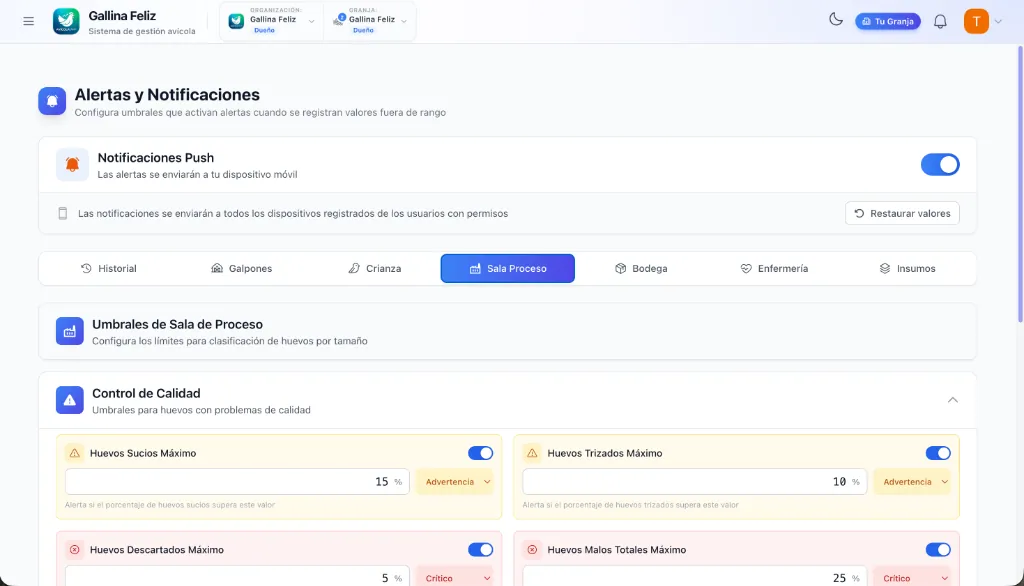Screen dimensions: 1024x586
Task: Collapse the Control de Calidad section
Action: click(x=953, y=400)
